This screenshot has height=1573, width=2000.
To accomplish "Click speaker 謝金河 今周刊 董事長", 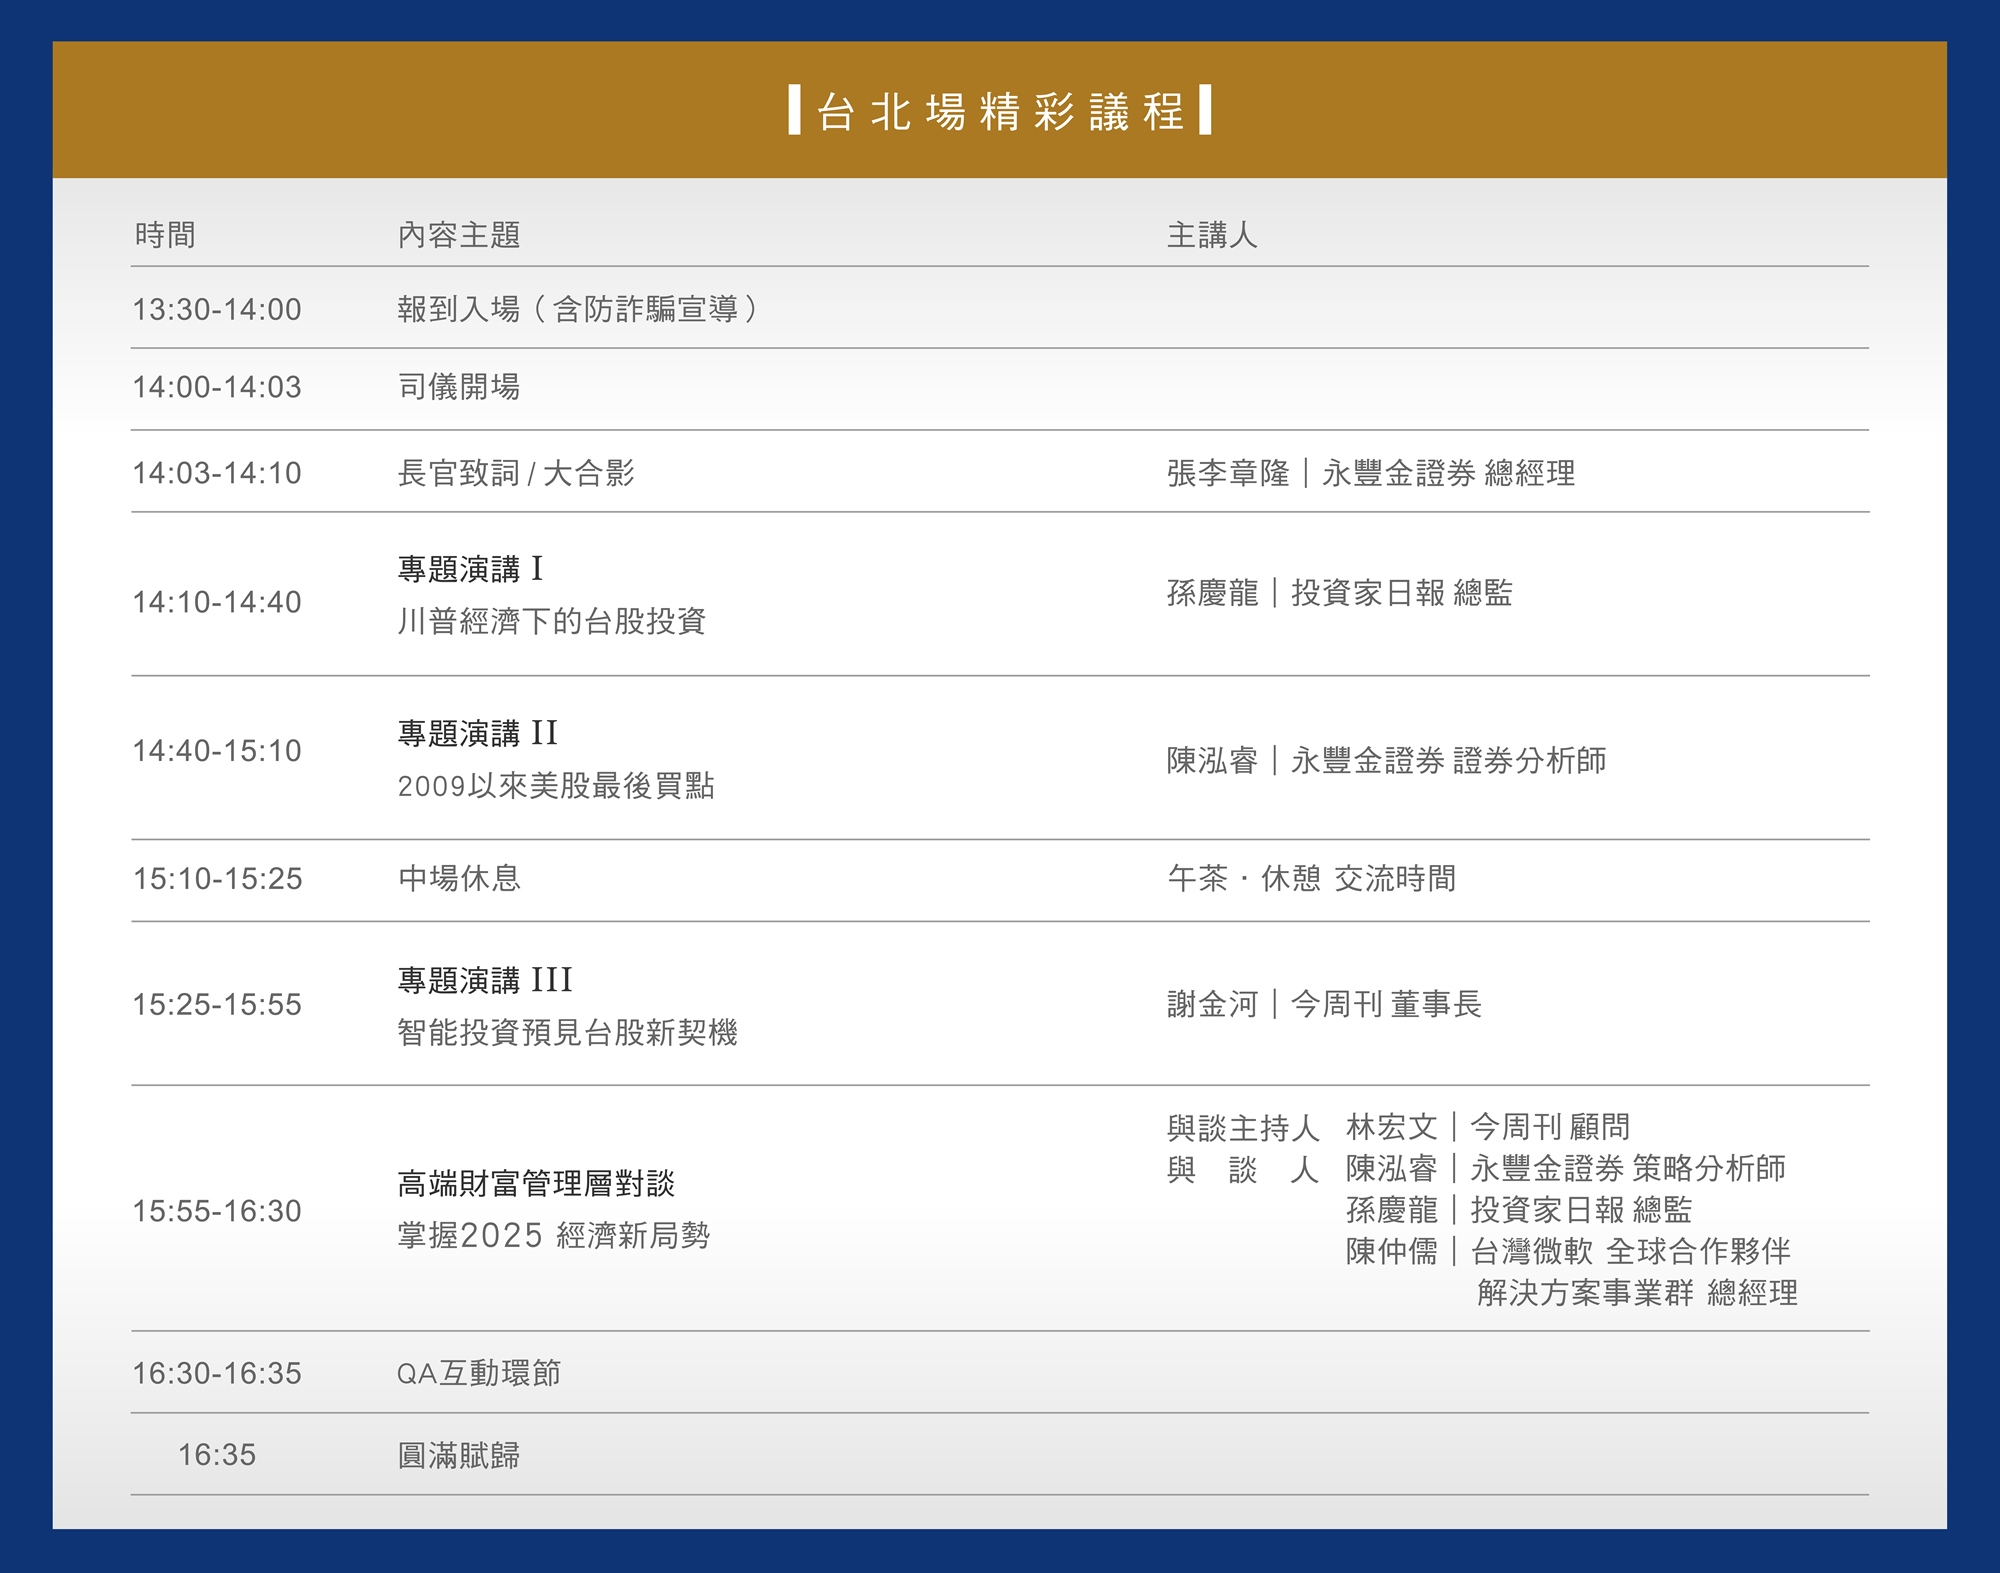I will 1324,1004.
